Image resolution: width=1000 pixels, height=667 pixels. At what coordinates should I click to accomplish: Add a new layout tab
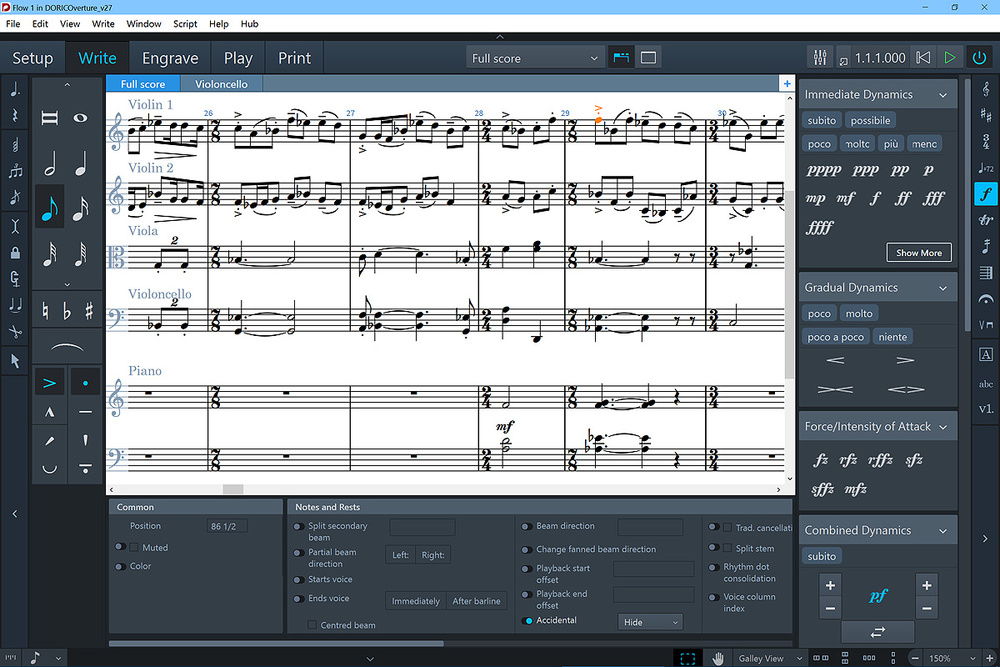click(787, 84)
